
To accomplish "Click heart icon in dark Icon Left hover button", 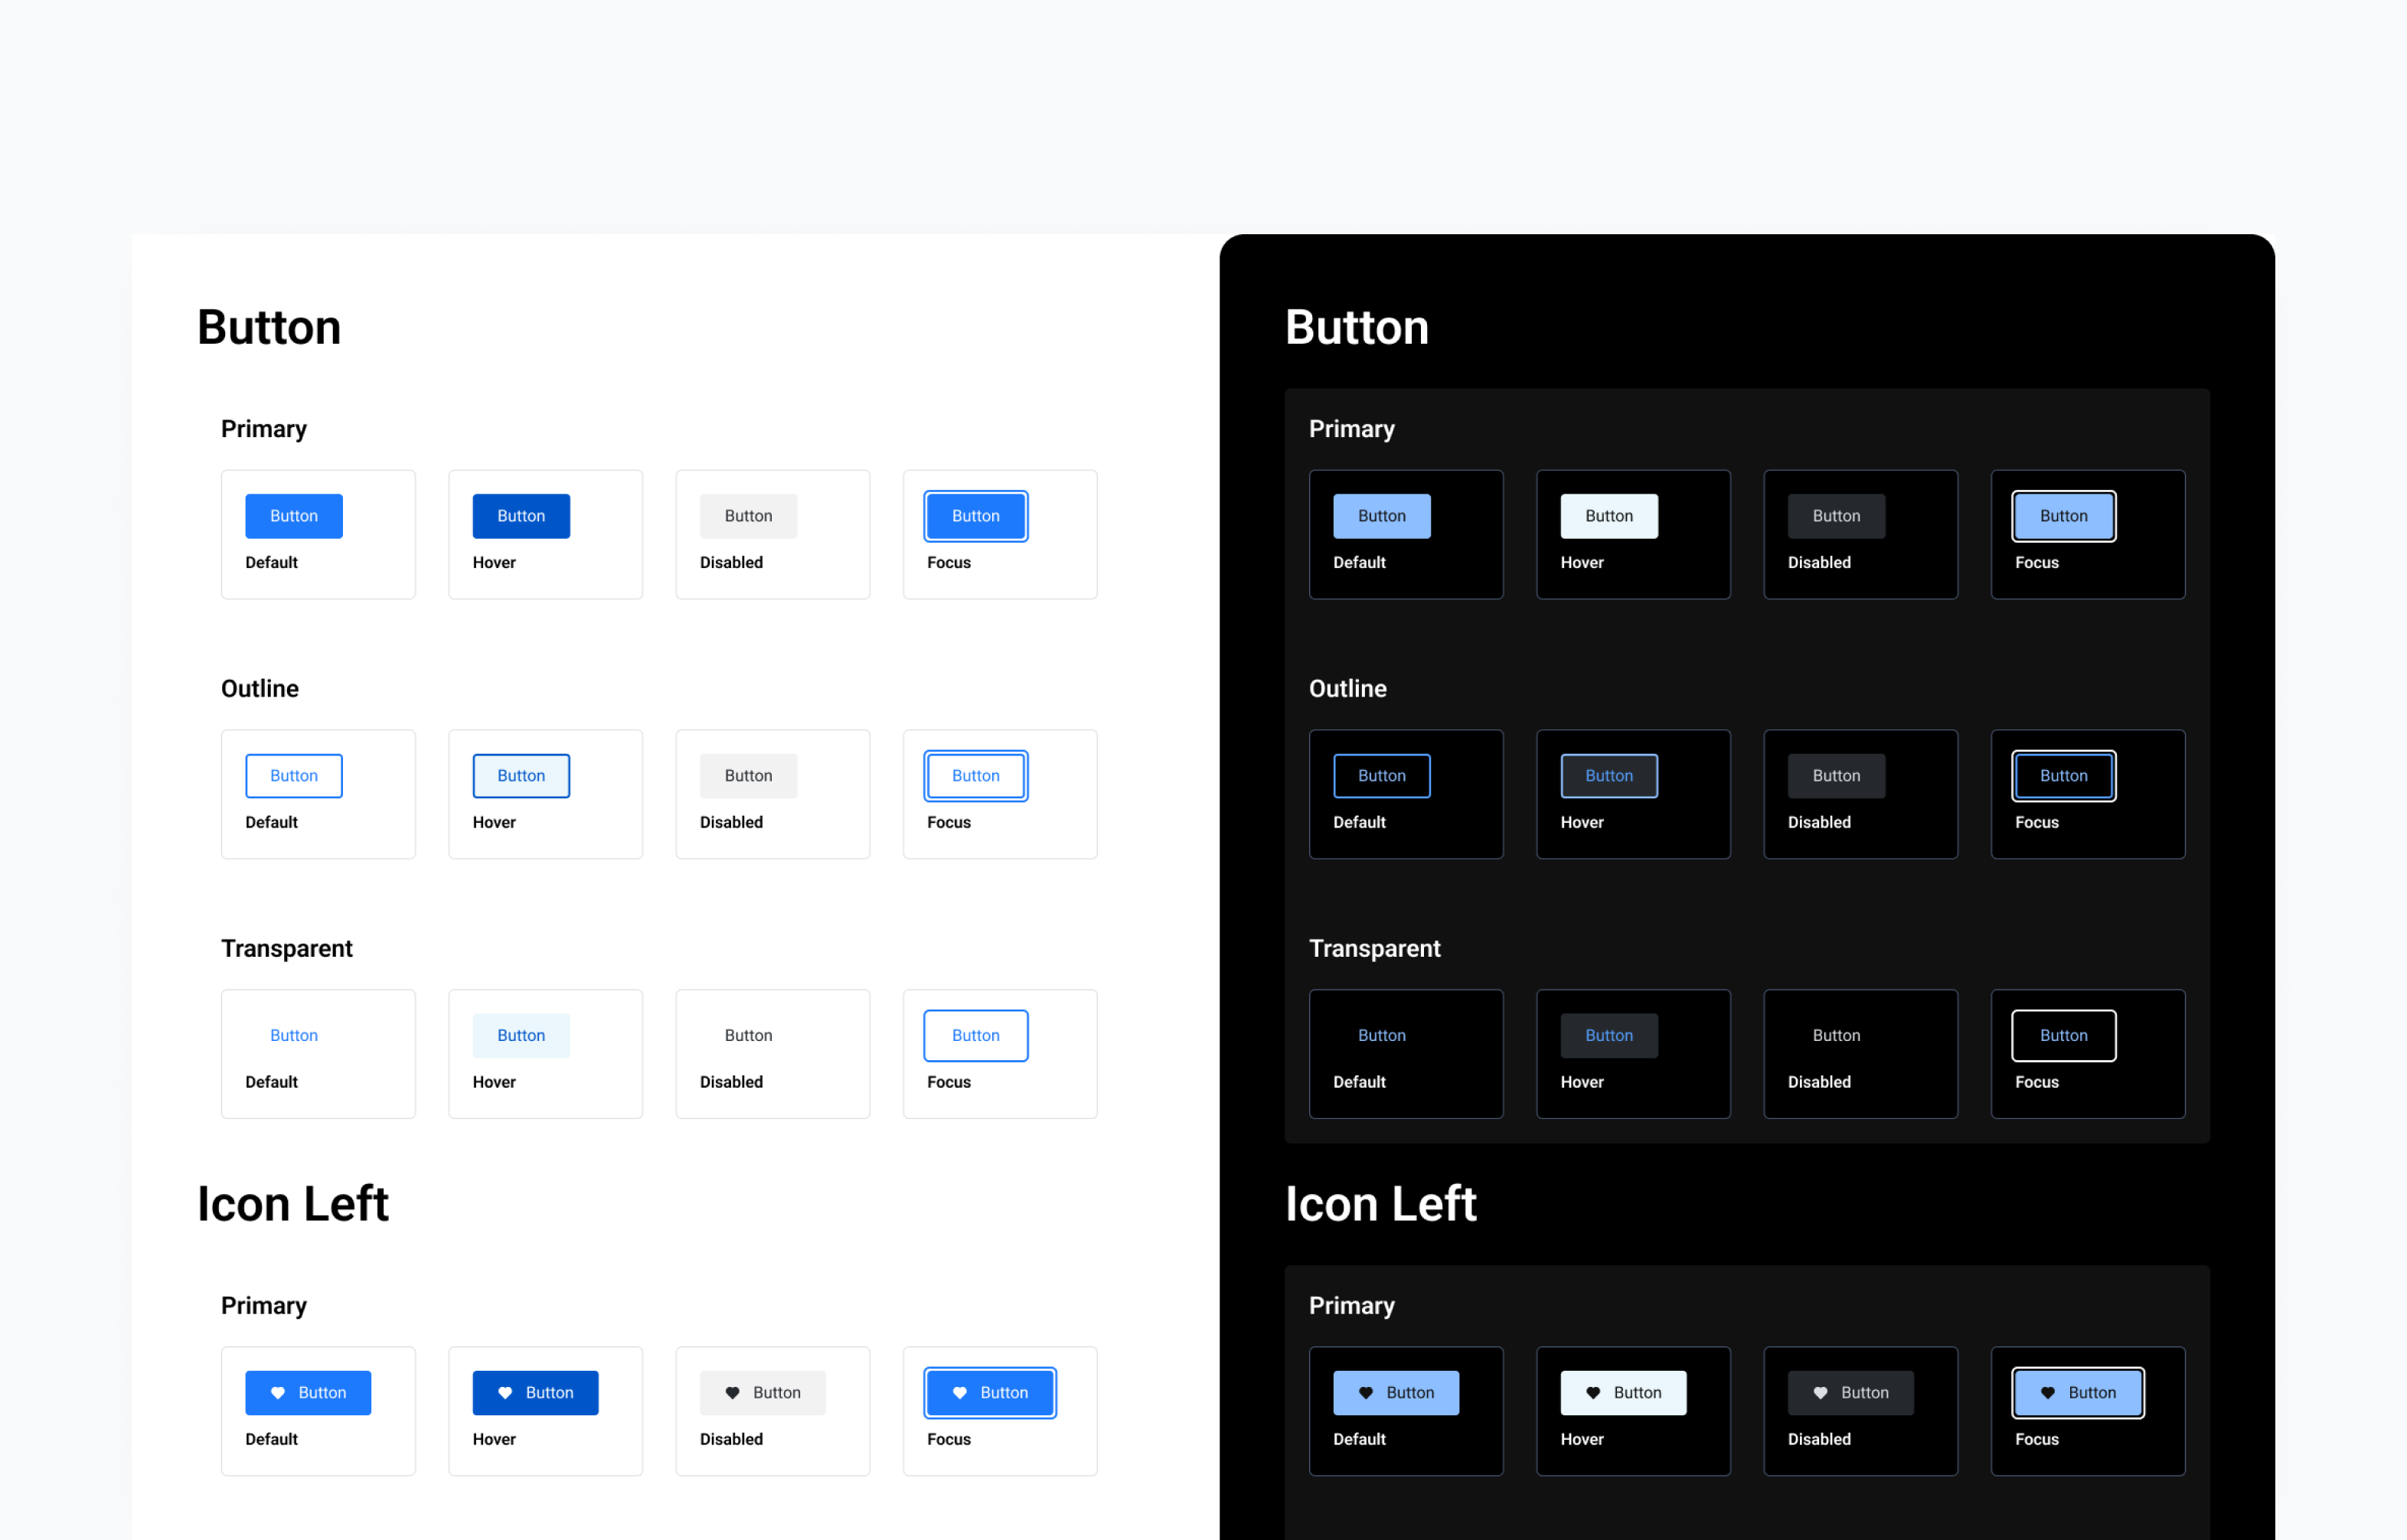I will [1593, 1393].
